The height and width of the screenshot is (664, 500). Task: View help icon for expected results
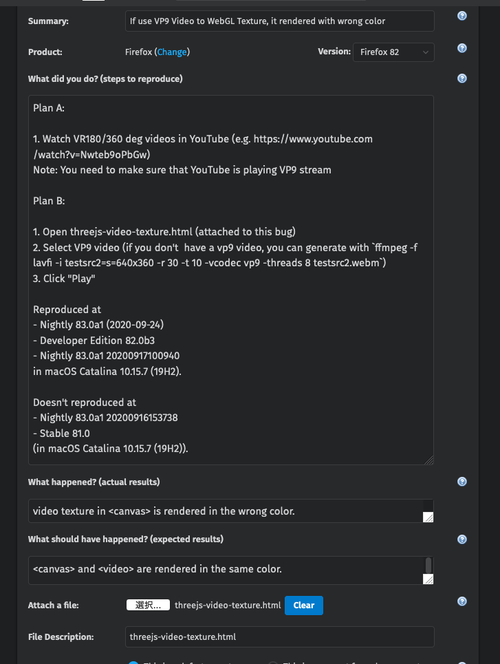(462, 539)
